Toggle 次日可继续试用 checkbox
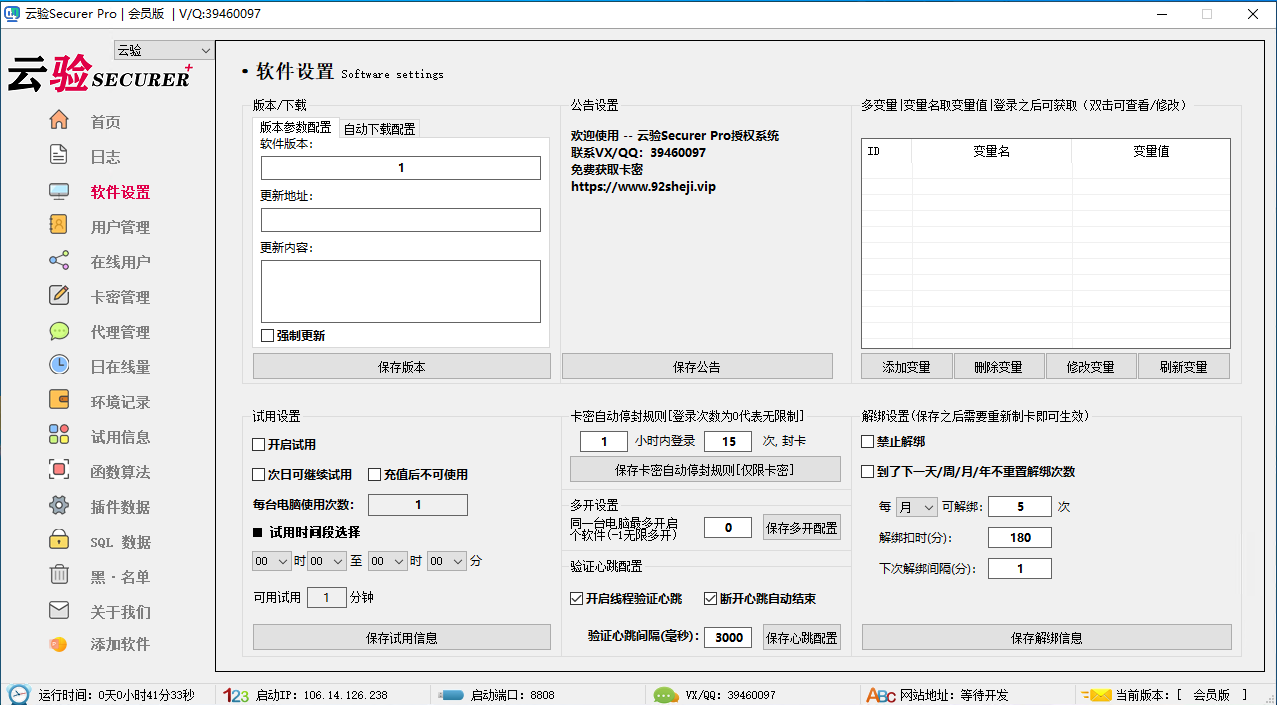The image size is (1277, 705). click(x=259, y=474)
